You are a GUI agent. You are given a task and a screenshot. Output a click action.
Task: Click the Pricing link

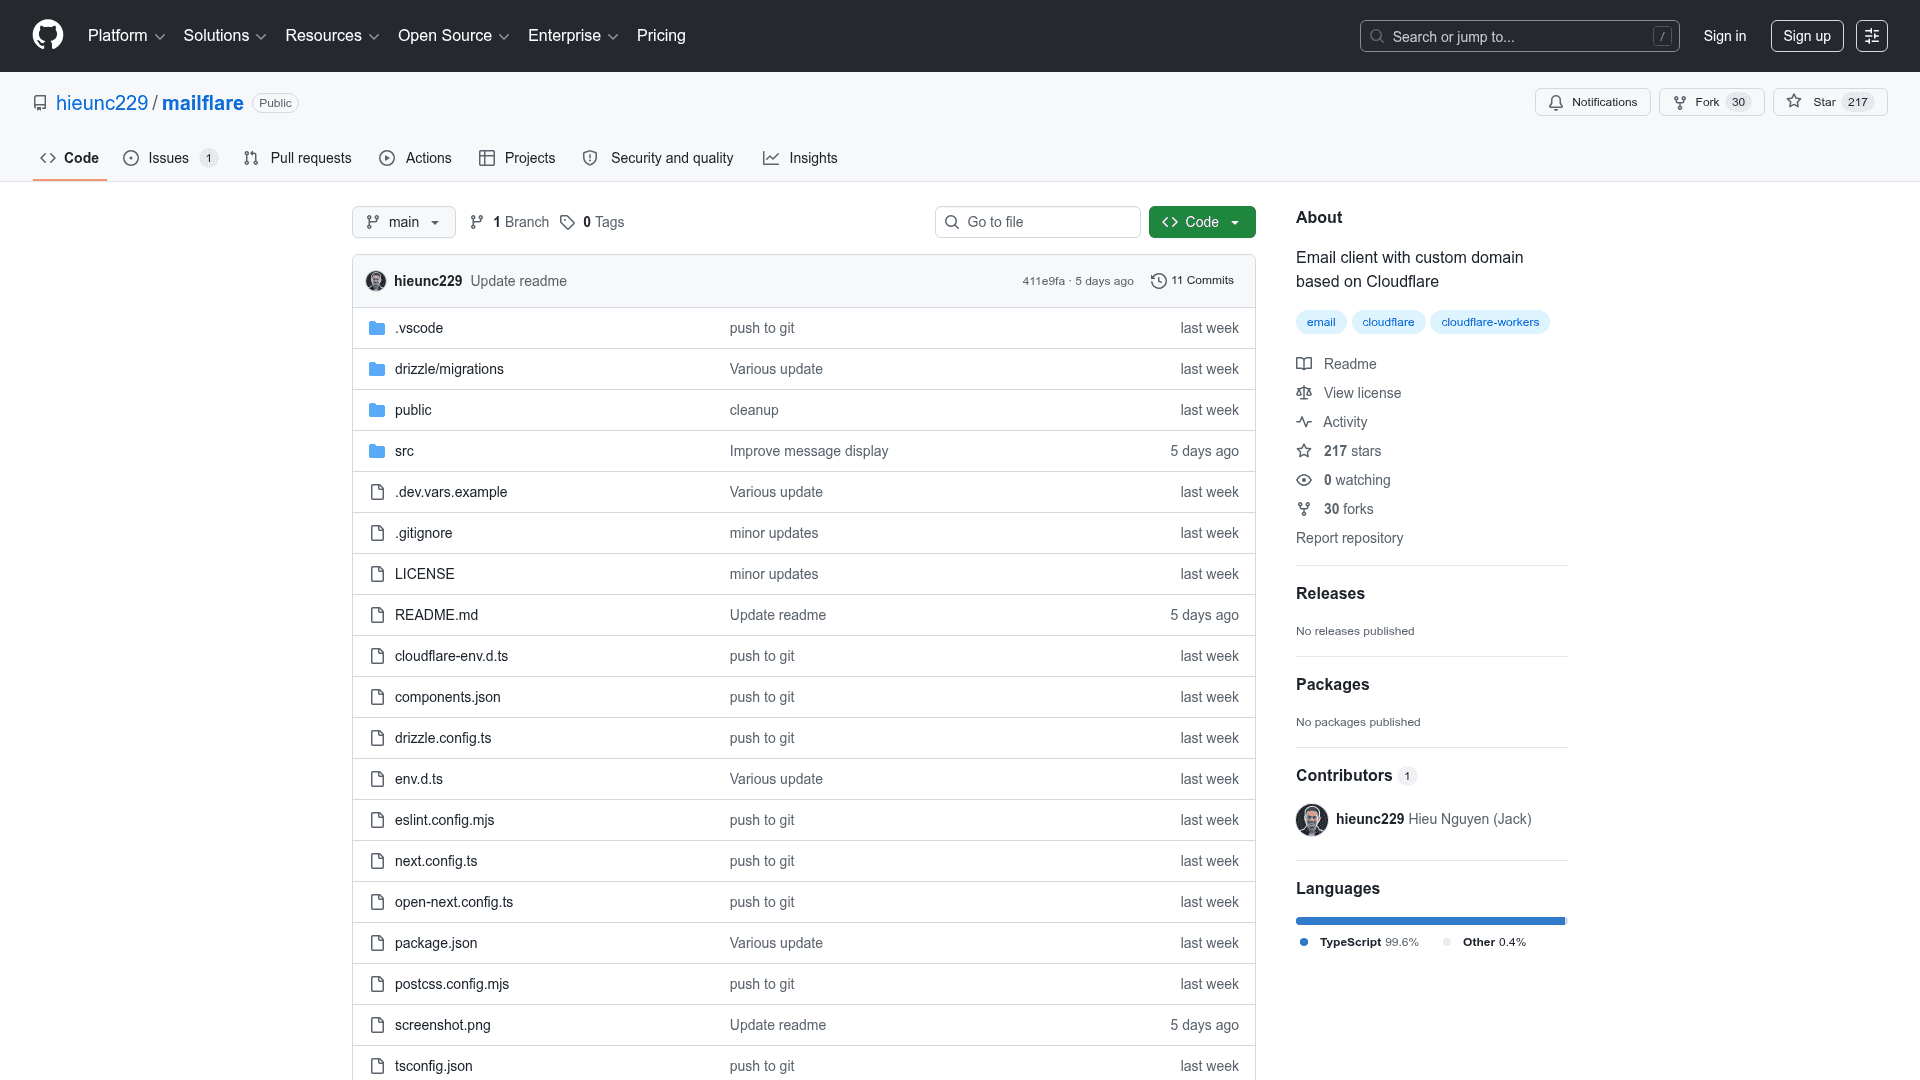[661, 36]
